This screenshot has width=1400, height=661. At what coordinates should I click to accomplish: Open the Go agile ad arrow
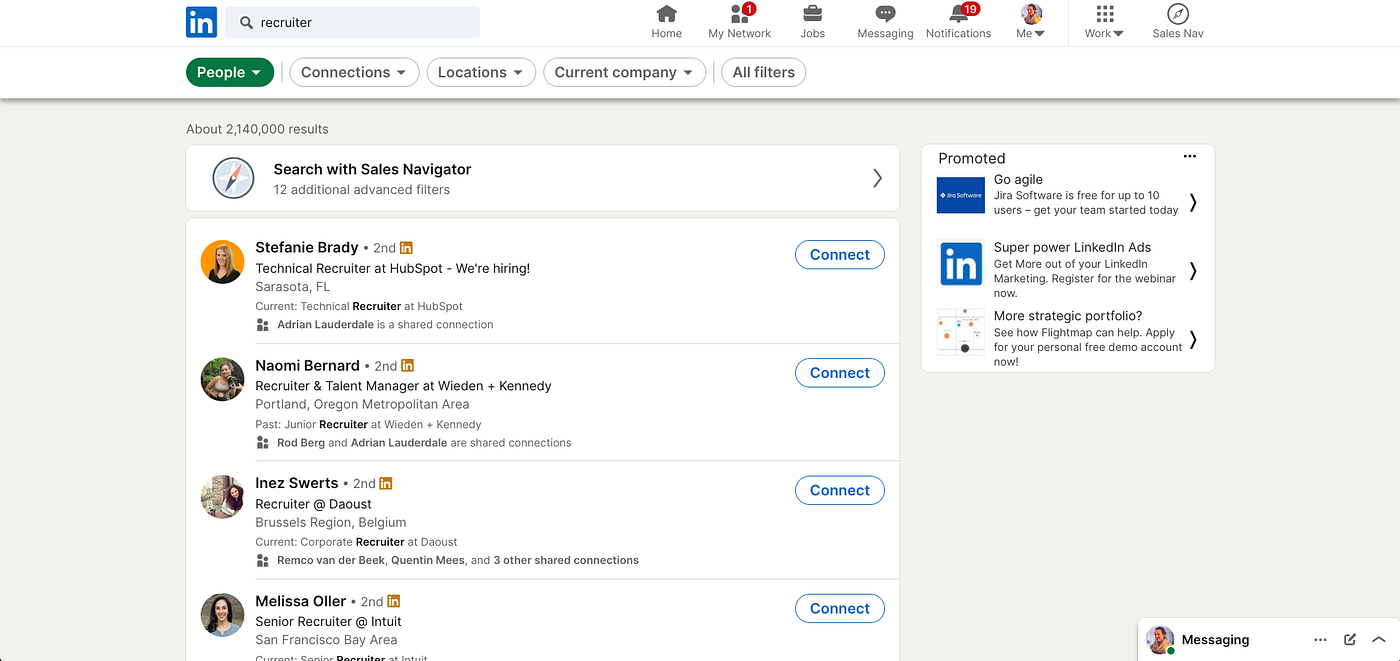click(x=1193, y=203)
